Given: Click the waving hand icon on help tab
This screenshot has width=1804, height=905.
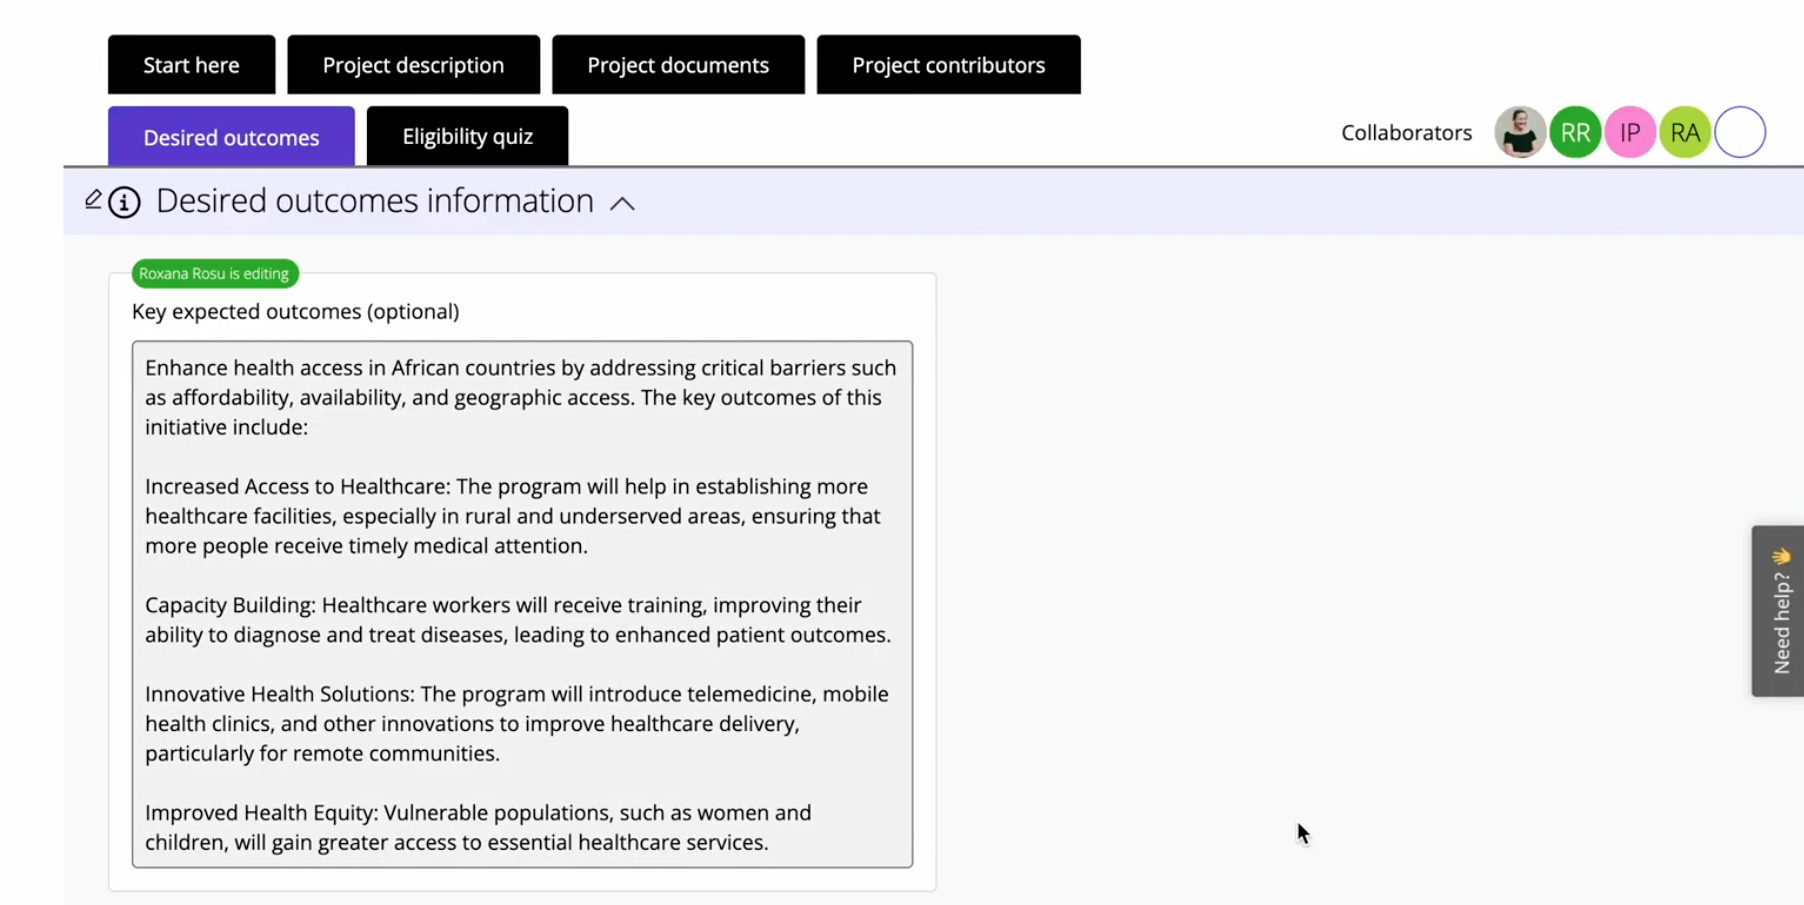Looking at the screenshot, I should coord(1781,556).
